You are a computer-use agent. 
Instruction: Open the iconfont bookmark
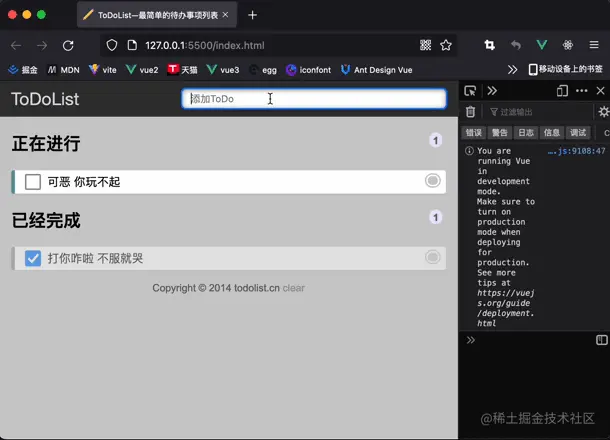point(309,70)
